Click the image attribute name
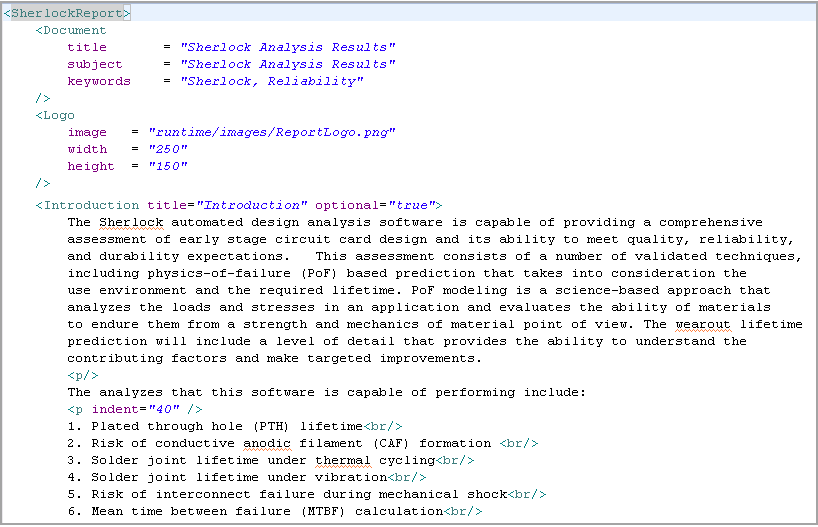 pos(87,133)
